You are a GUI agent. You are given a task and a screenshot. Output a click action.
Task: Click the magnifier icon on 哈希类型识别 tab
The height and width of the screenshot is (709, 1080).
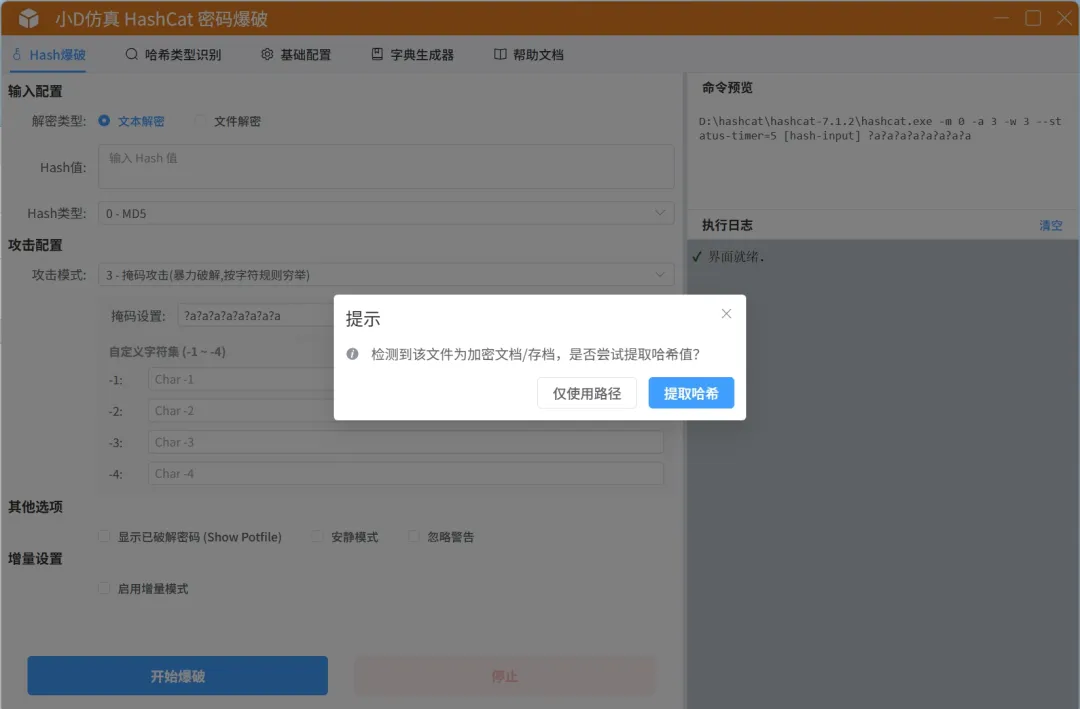click(132, 54)
